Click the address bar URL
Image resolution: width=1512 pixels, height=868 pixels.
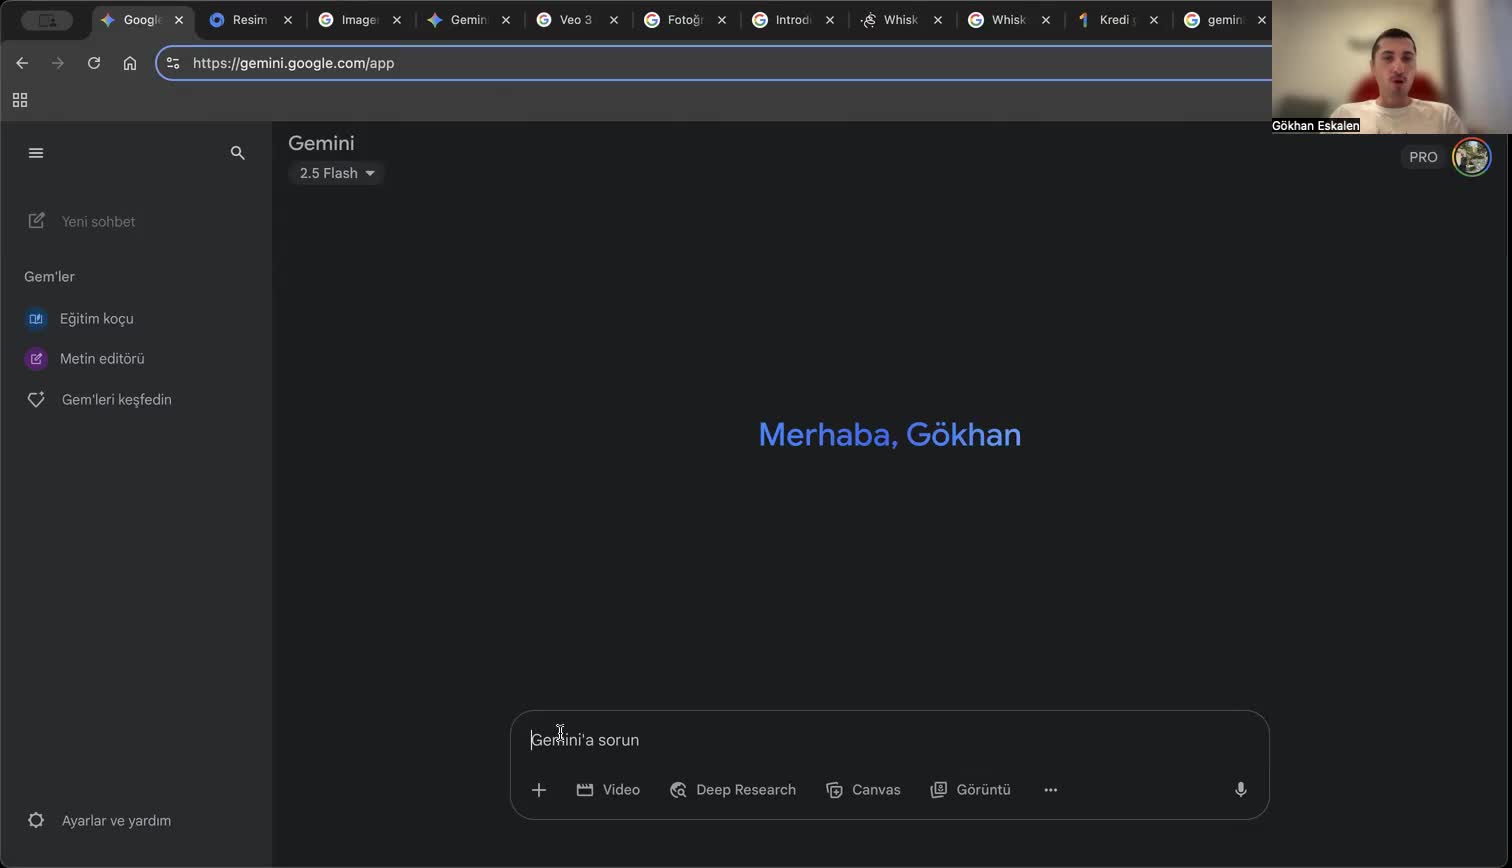(x=293, y=63)
